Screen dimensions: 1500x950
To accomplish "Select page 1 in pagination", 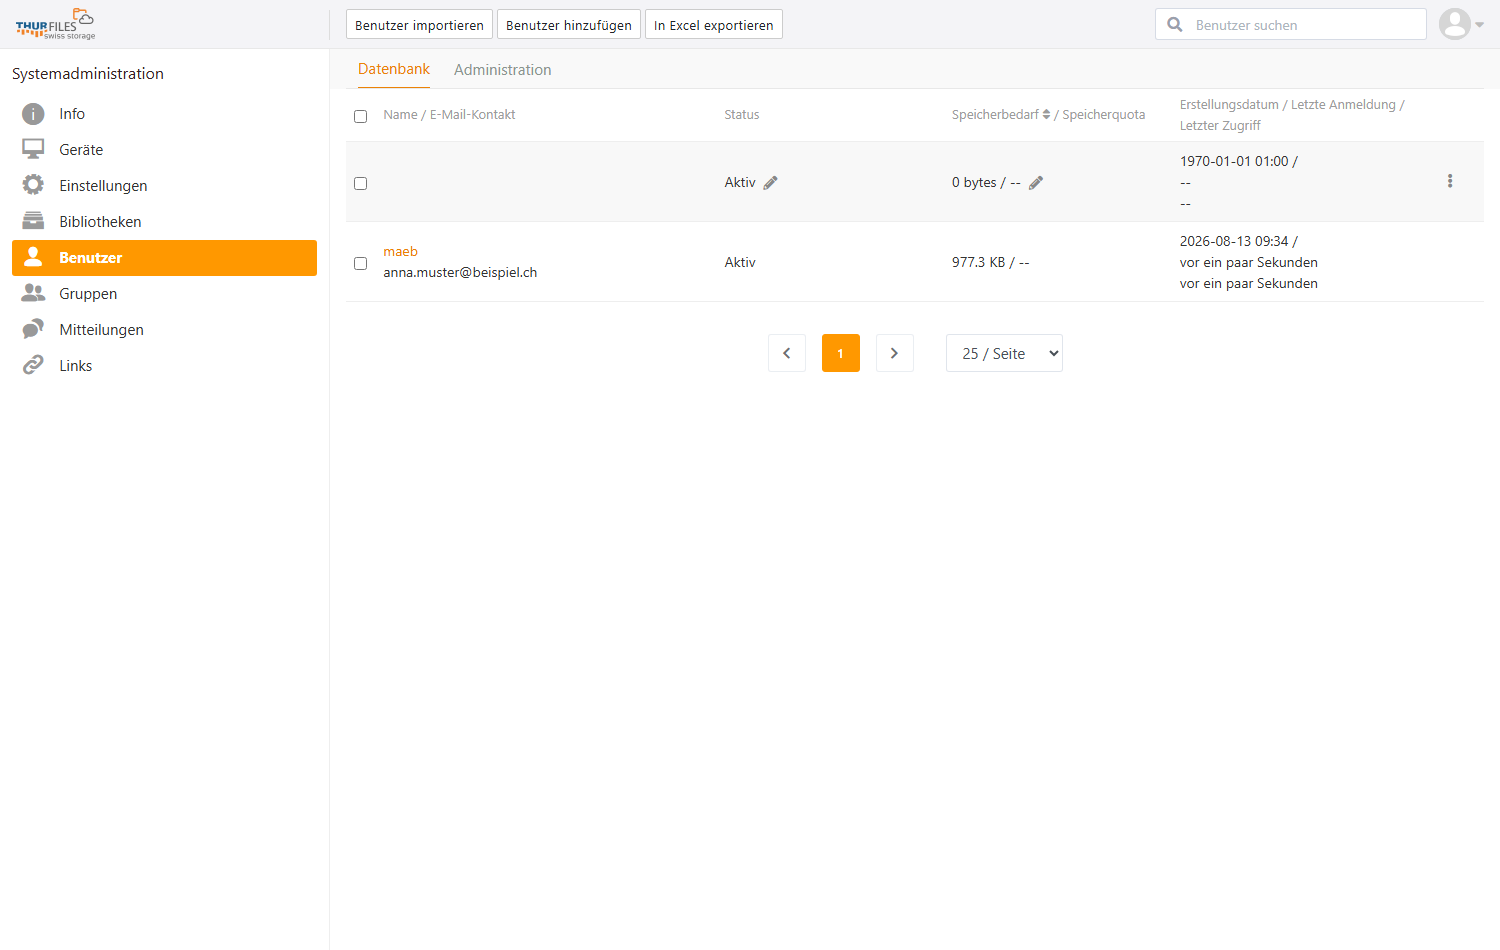I will 841,353.
